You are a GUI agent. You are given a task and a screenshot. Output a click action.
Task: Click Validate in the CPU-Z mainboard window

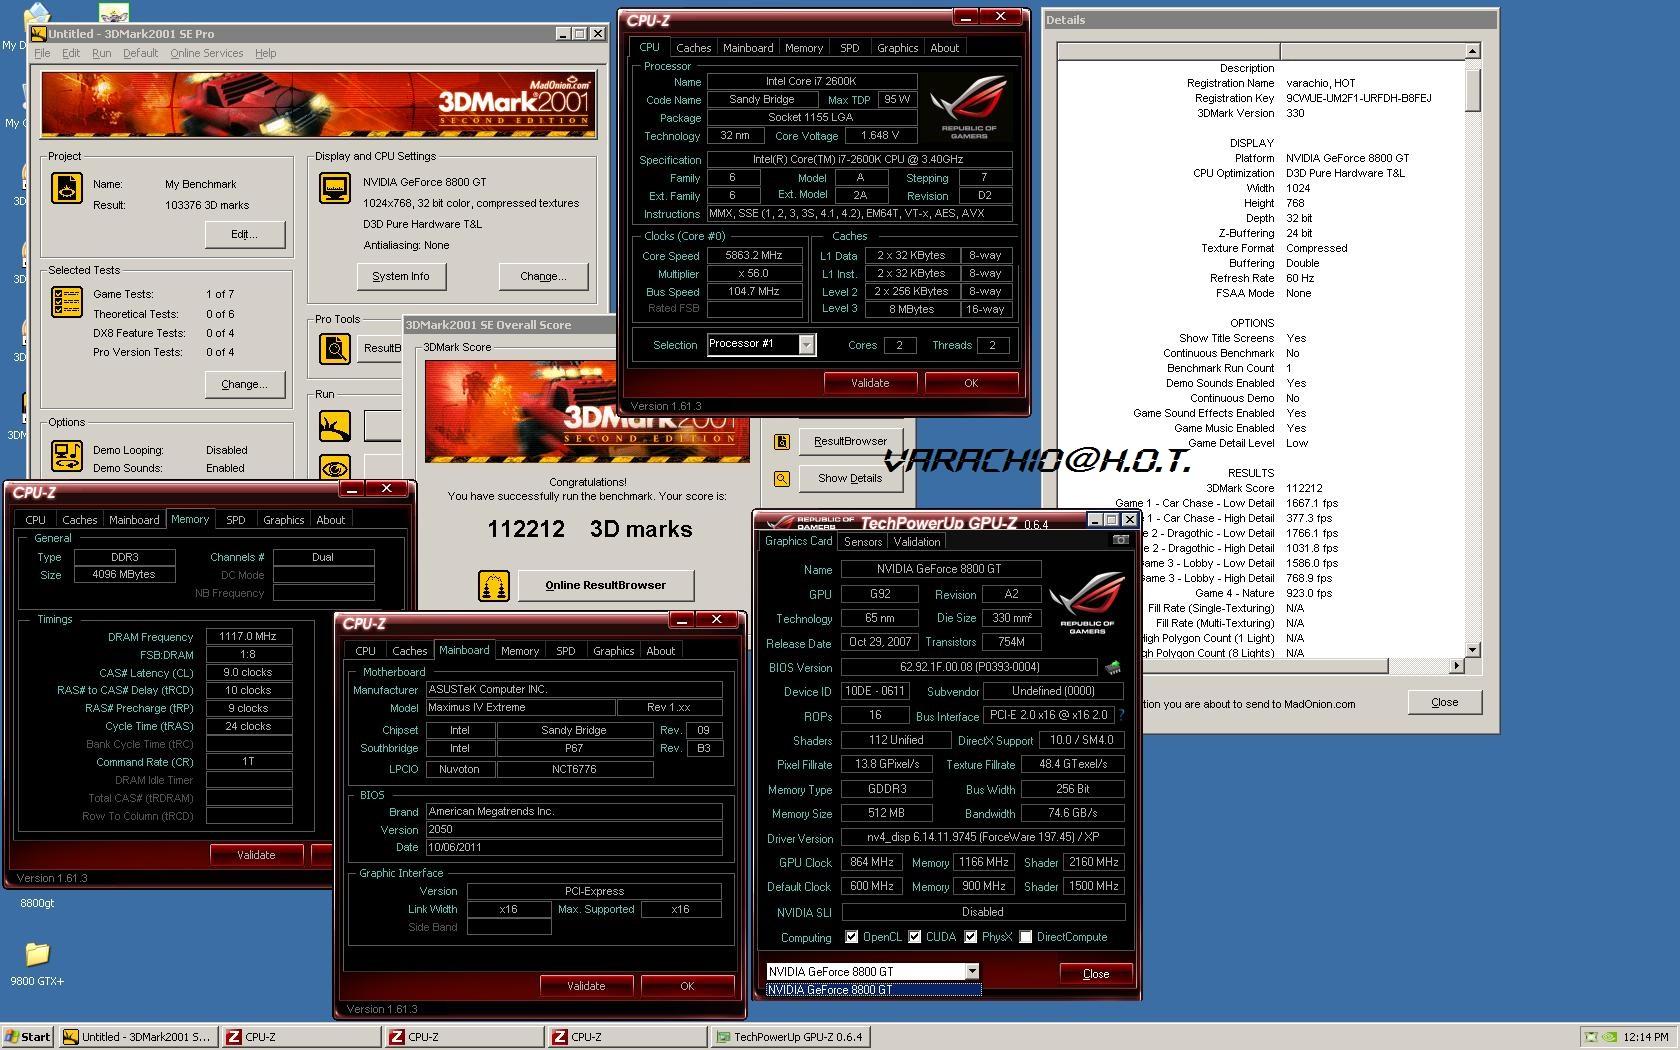click(586, 986)
